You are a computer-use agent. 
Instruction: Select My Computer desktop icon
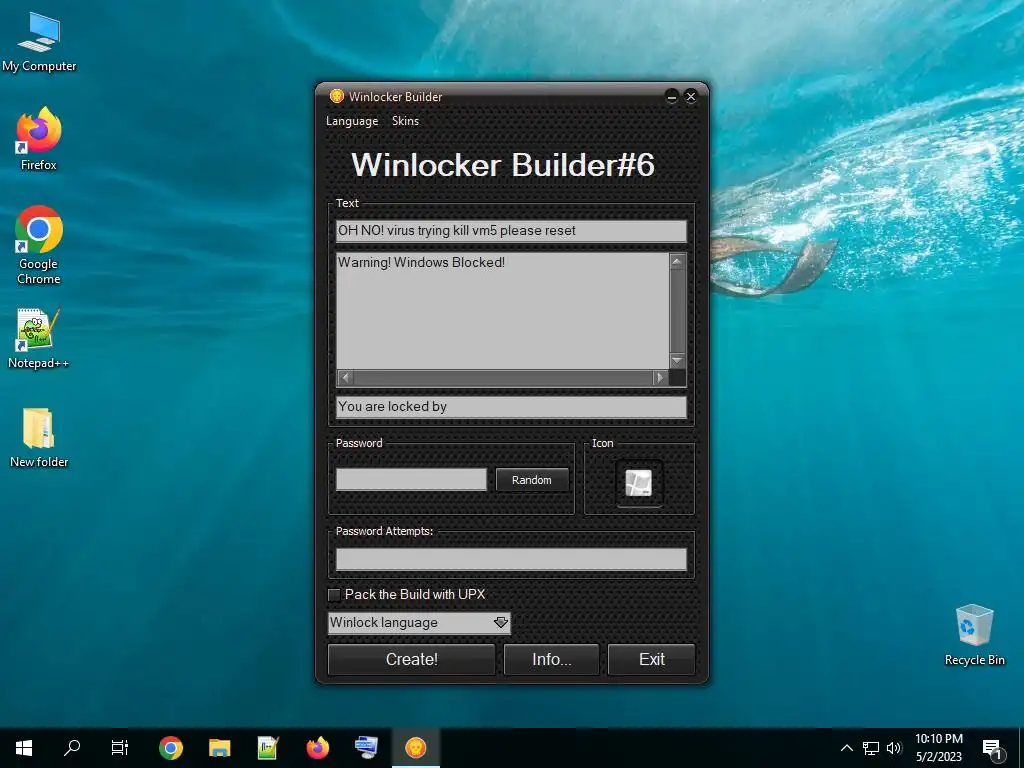(39, 42)
